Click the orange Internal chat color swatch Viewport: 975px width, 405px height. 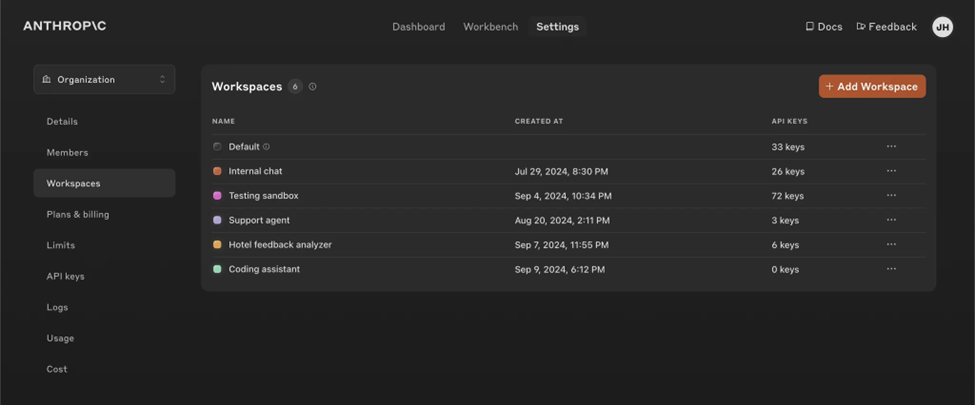(217, 171)
